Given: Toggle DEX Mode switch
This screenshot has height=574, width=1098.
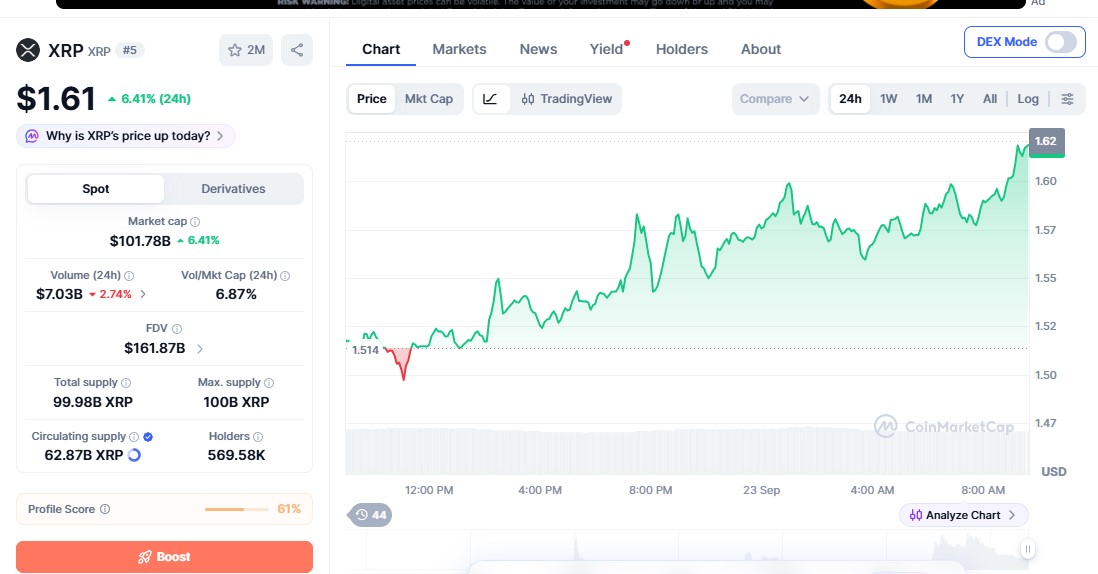Looking at the screenshot, I should [1061, 42].
